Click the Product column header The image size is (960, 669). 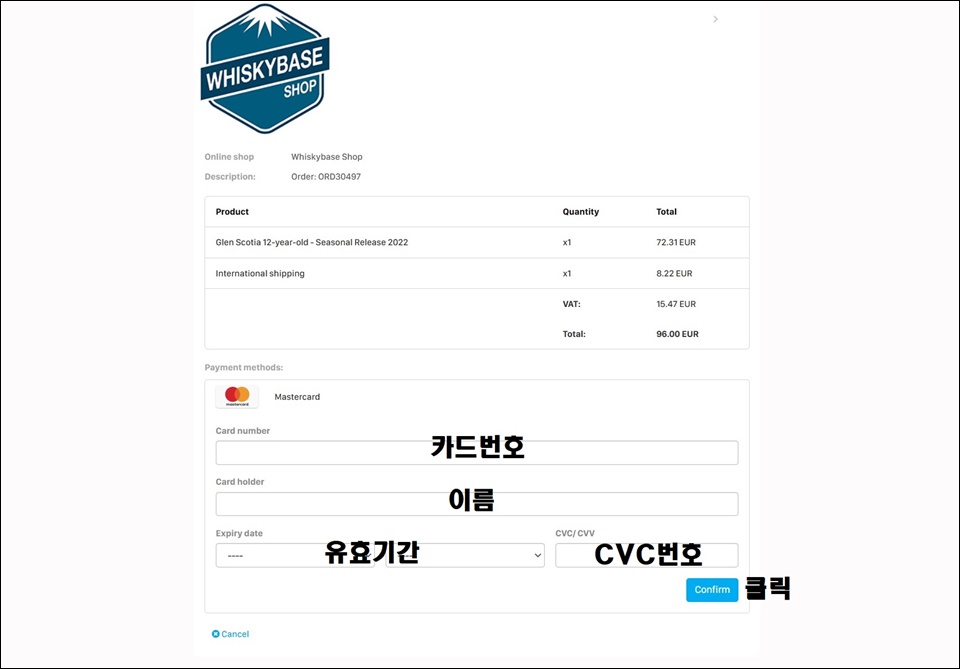tap(232, 212)
